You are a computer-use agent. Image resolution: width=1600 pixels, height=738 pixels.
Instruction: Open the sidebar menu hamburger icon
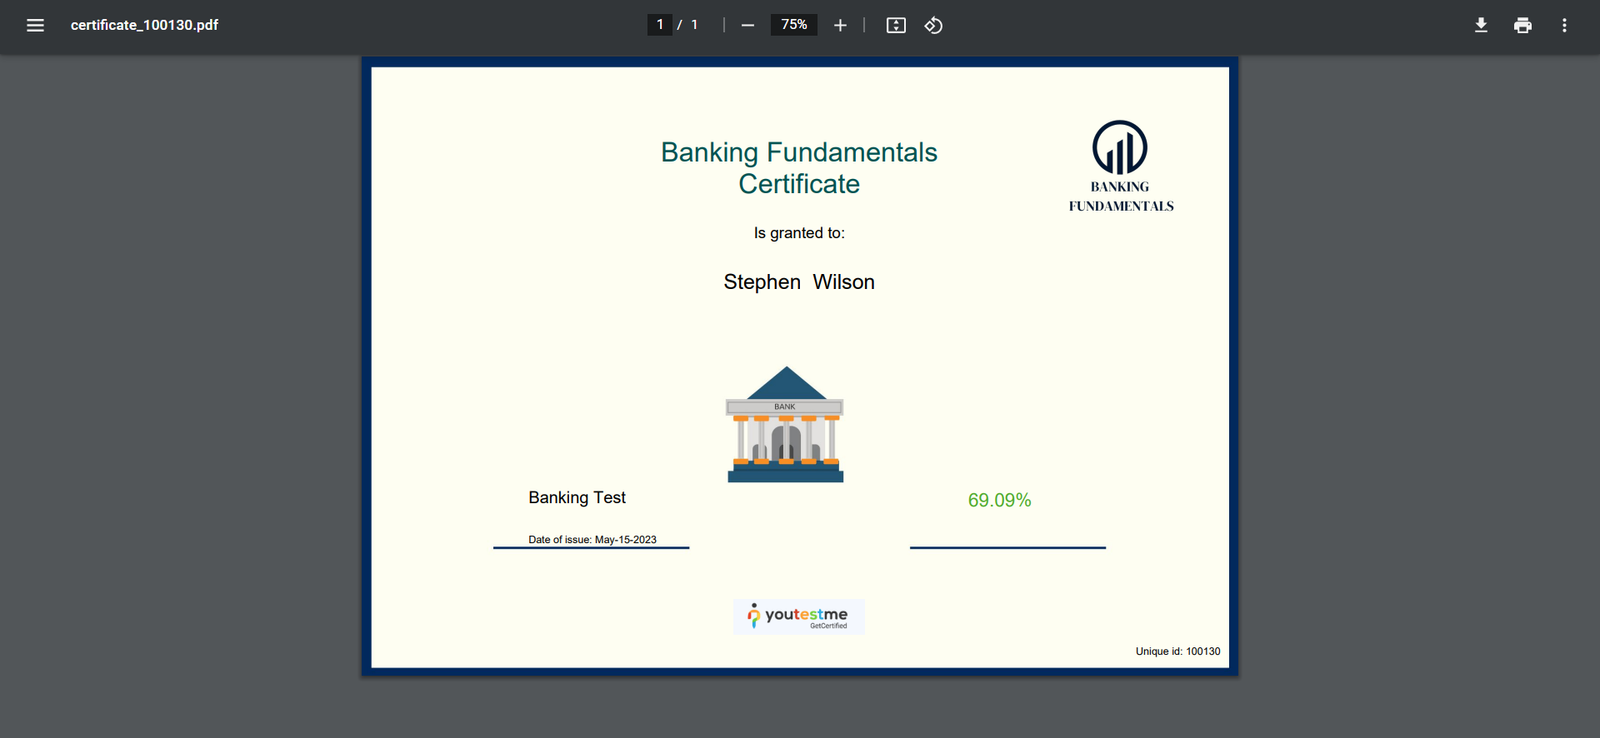click(x=35, y=25)
